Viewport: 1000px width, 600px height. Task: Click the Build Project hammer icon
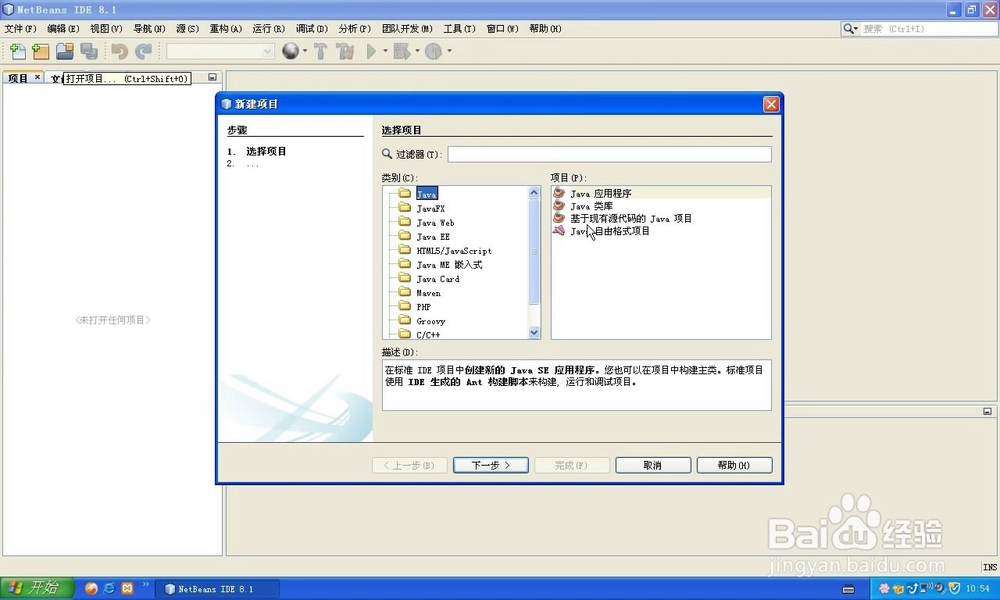pyautogui.click(x=320, y=51)
